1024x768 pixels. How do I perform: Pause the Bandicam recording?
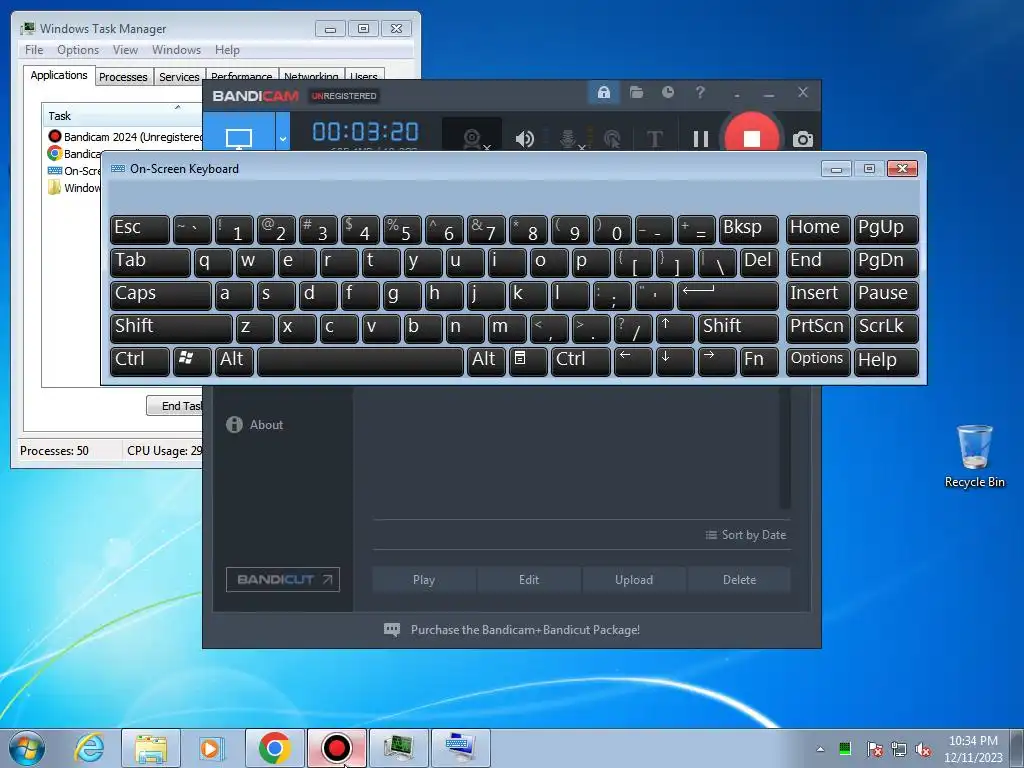(x=701, y=138)
